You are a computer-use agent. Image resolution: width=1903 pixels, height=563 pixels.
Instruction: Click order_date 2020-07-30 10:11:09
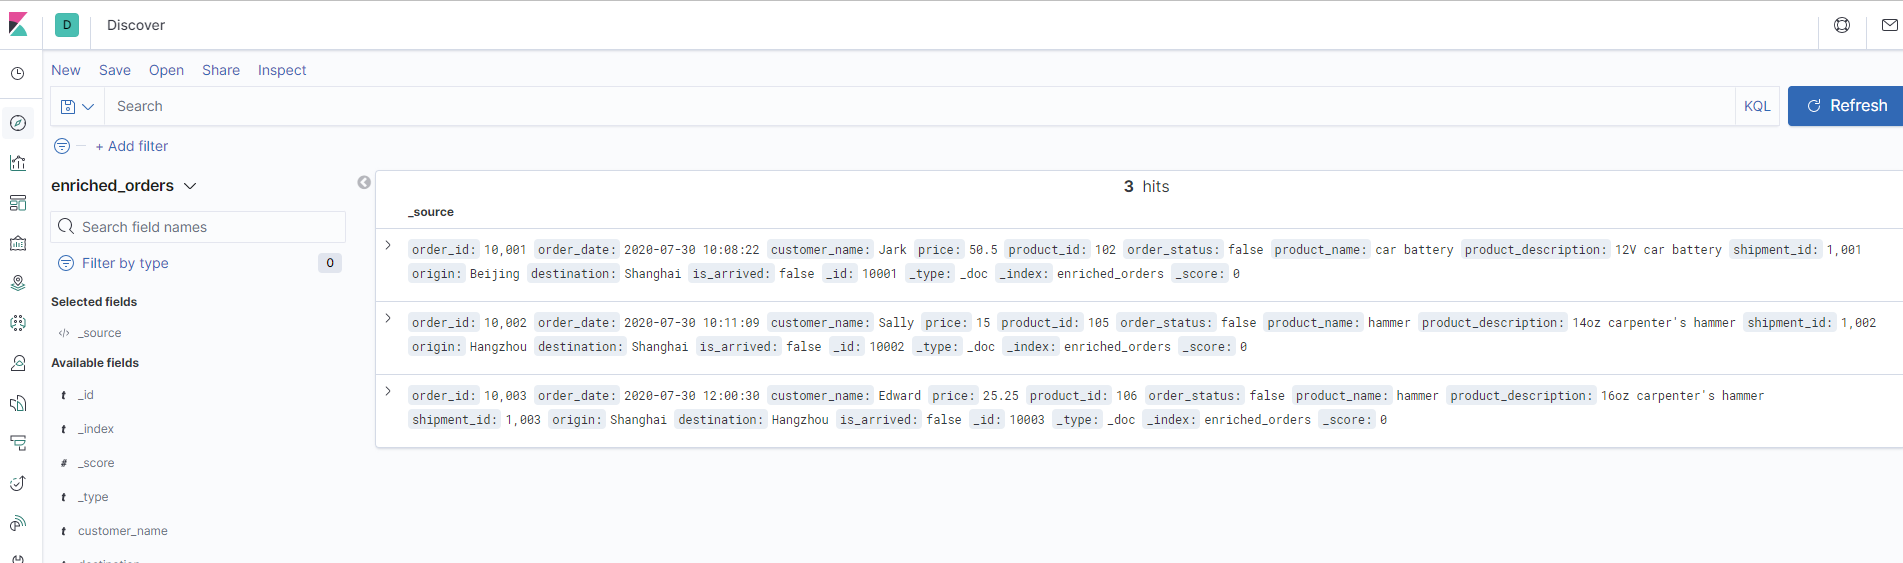tap(692, 323)
